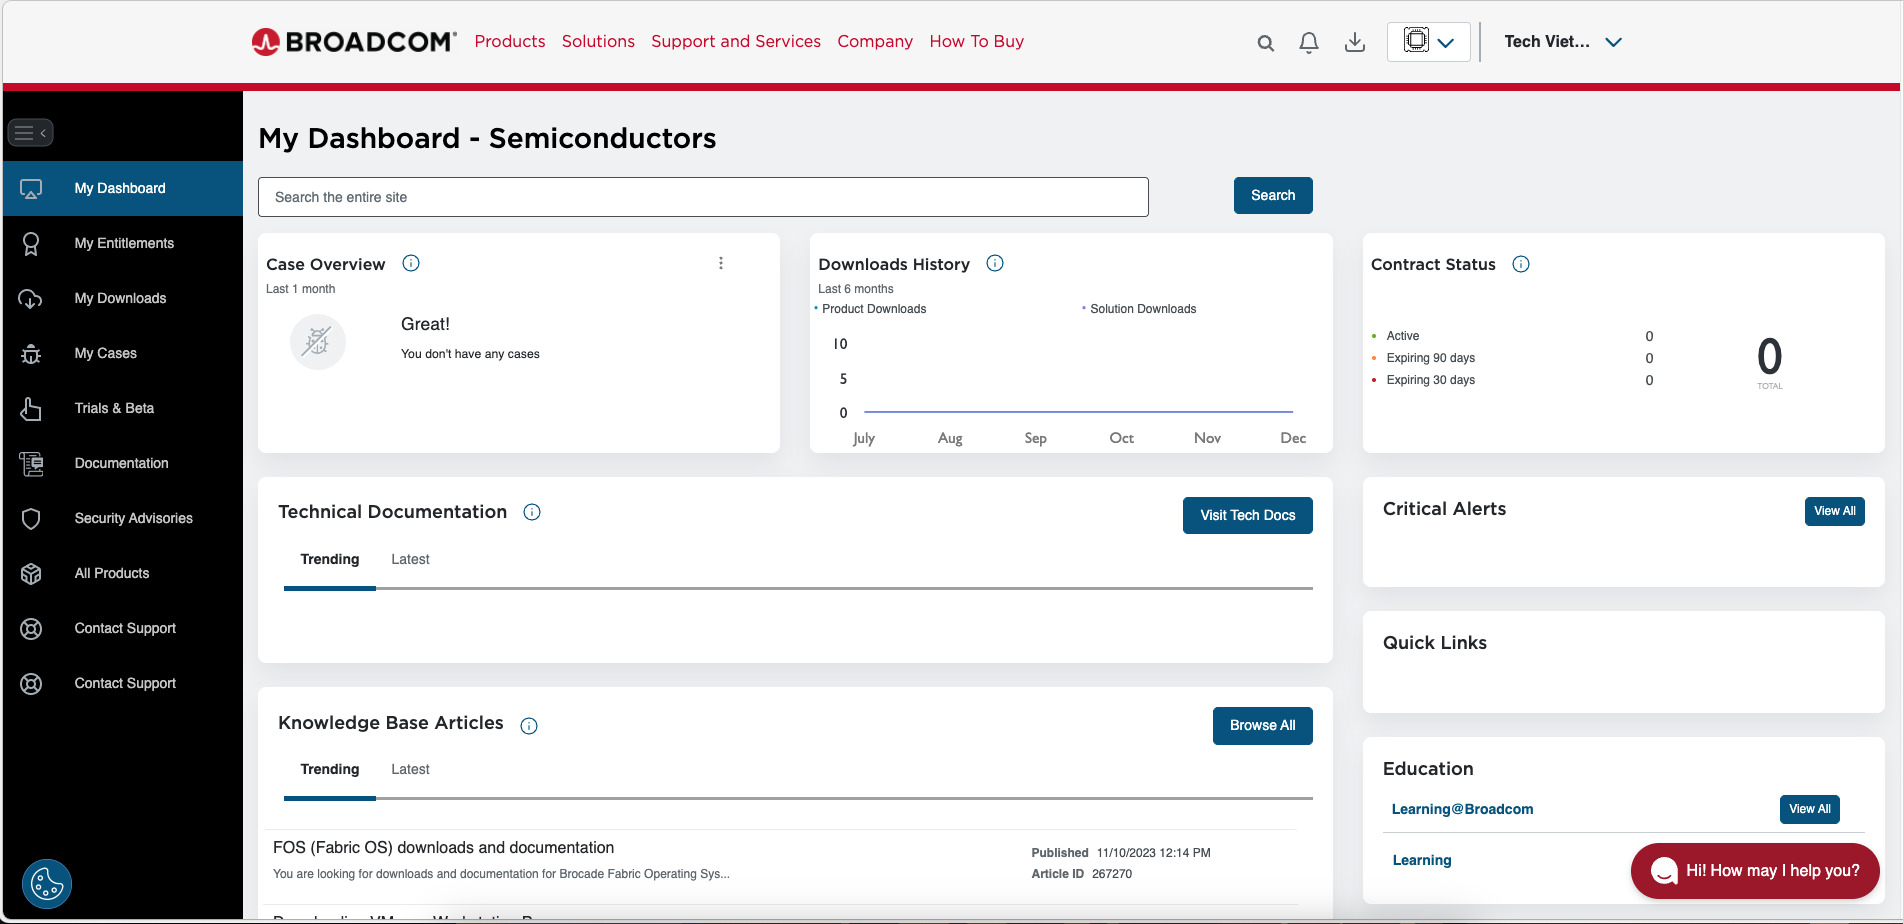Click the chat bubble icon
This screenshot has width=1903, height=924.
click(1664, 871)
